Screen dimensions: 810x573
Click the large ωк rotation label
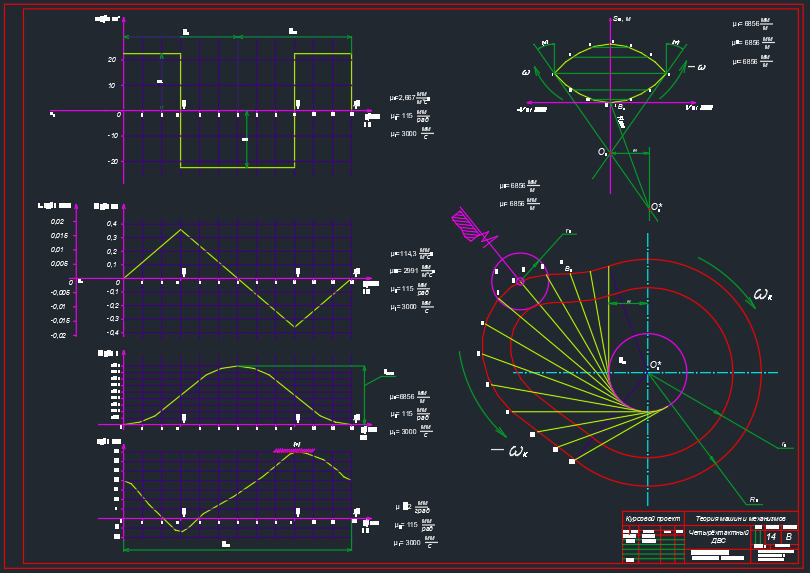762,294
